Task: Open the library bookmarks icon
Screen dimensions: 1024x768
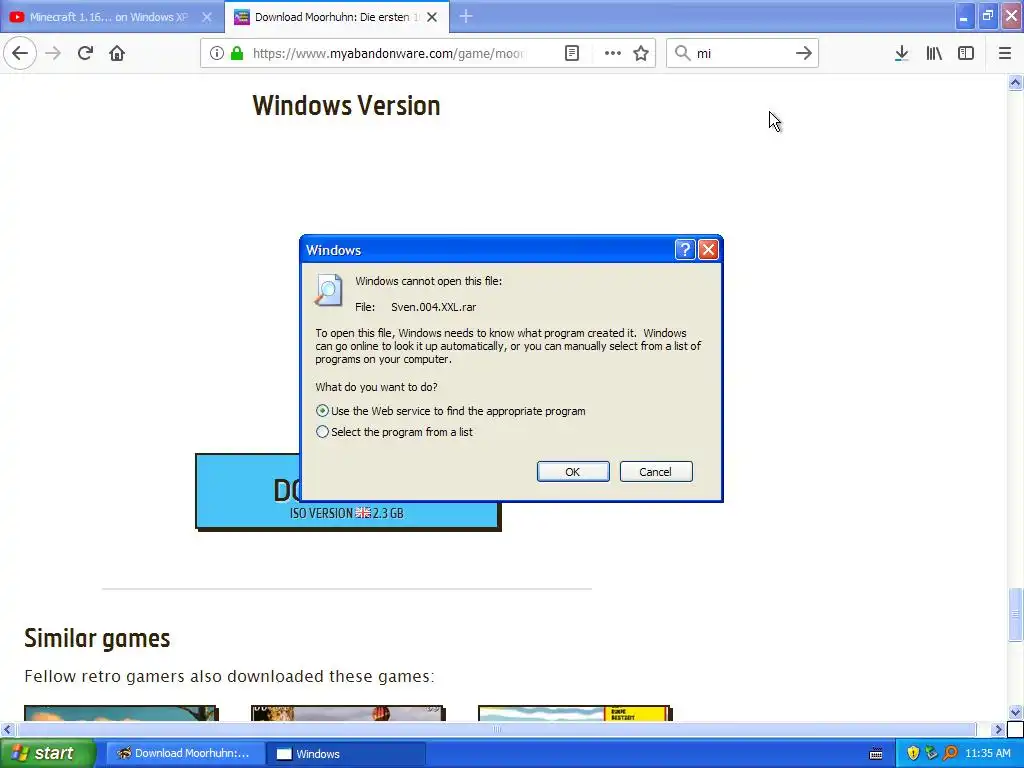Action: click(934, 53)
